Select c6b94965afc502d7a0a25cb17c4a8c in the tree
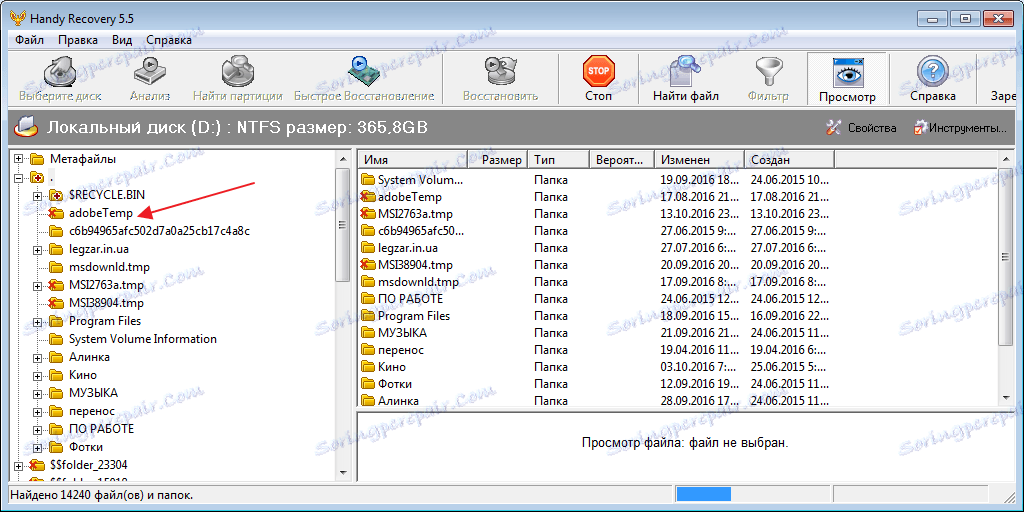Screen dimensions: 1024x512 159,231
